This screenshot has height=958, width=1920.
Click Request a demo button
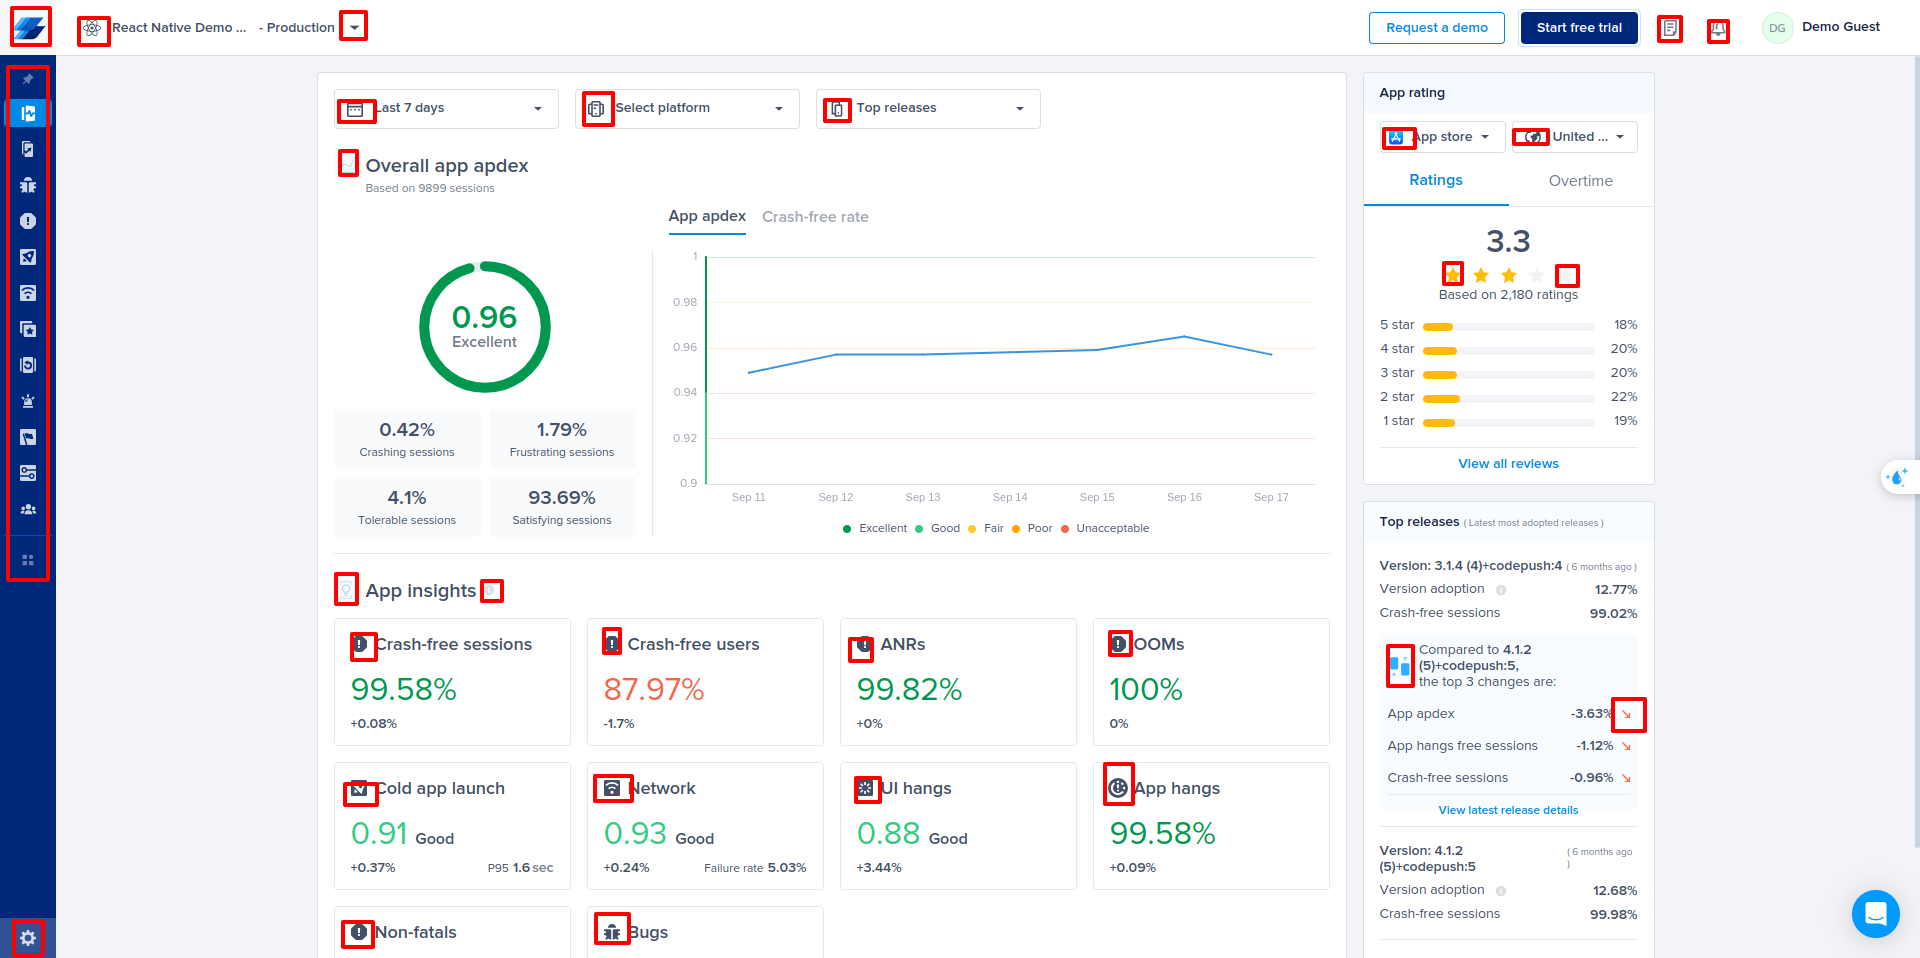coord(1437,28)
